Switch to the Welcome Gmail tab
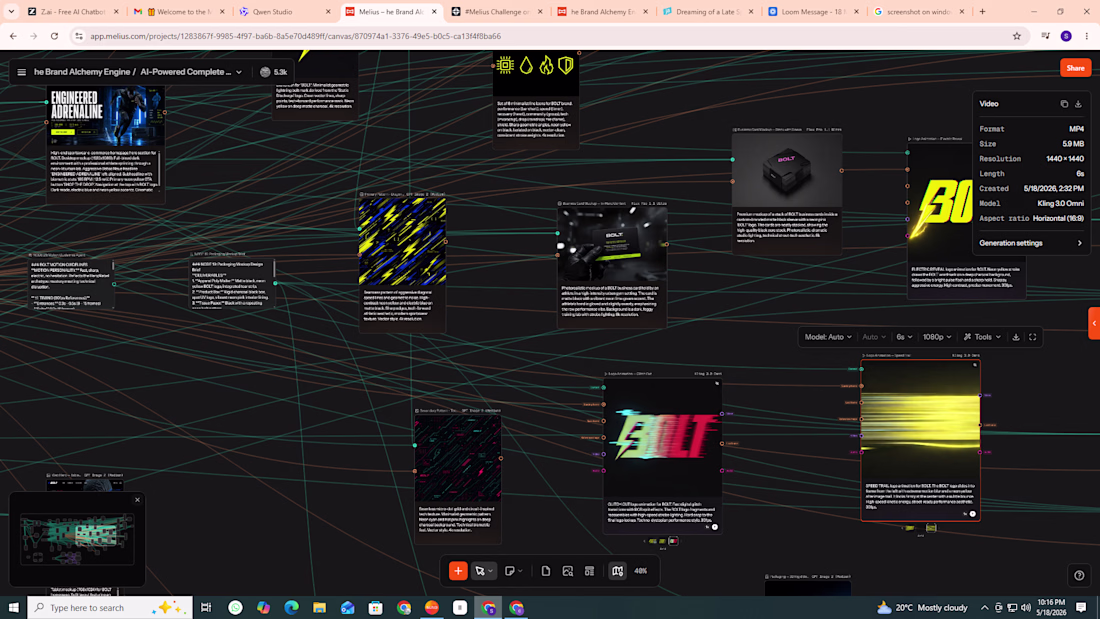 coord(180,12)
